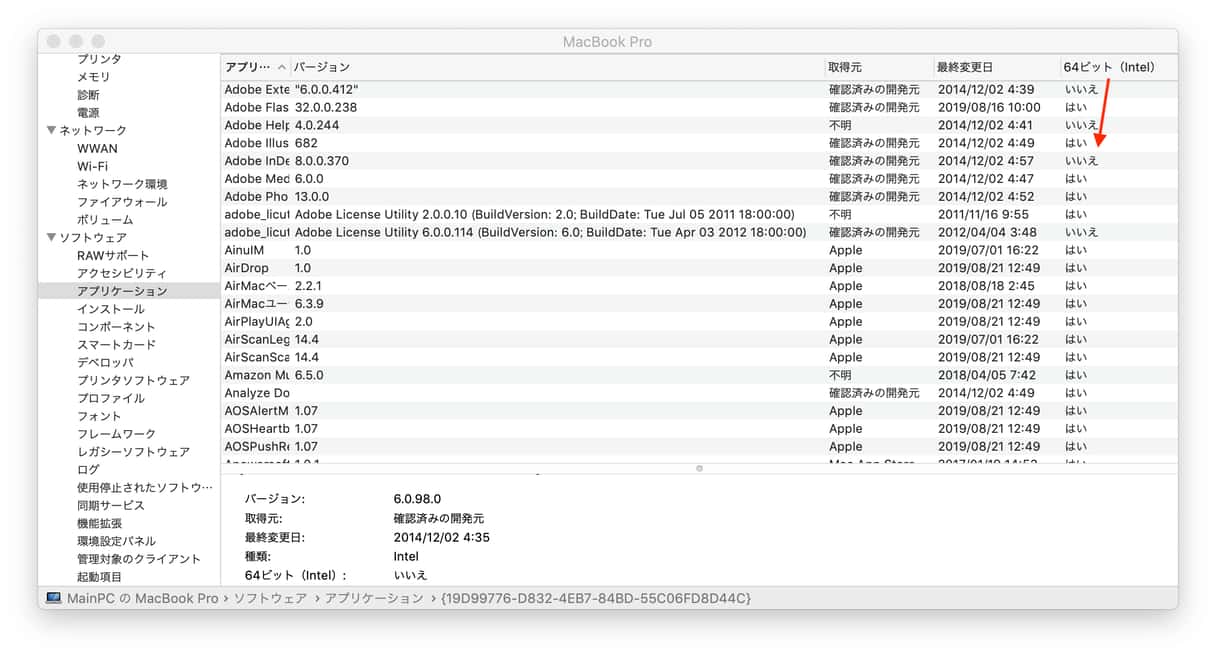Select the AirDrop application row
Screen dimensions: 1216x656
(699, 268)
